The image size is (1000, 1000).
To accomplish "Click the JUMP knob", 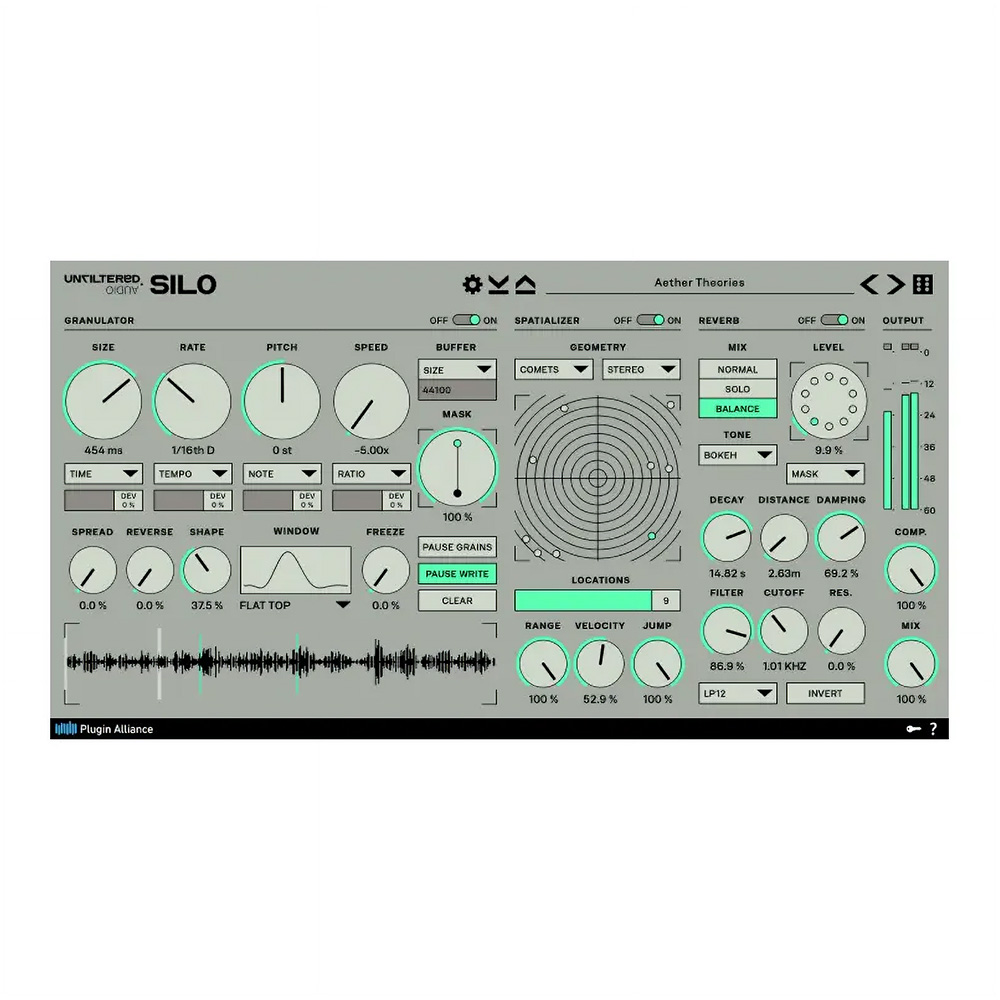I will [x=657, y=664].
